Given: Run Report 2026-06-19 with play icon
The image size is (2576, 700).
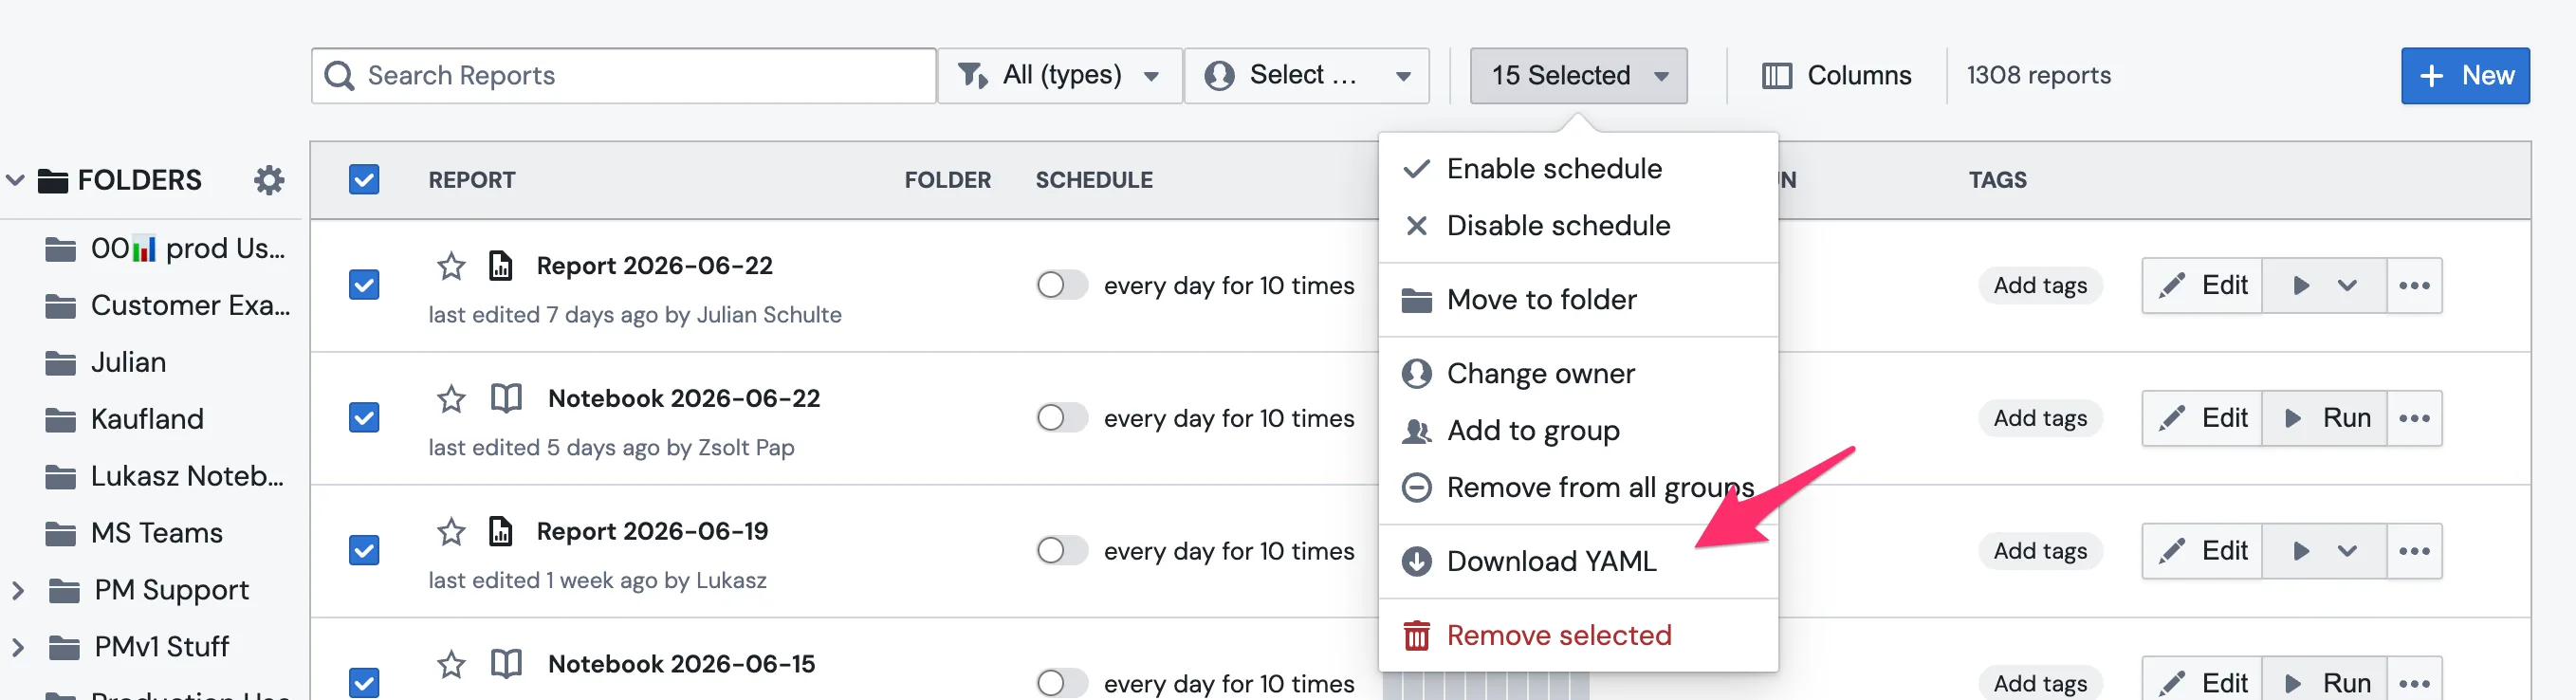Looking at the screenshot, I should (2300, 552).
